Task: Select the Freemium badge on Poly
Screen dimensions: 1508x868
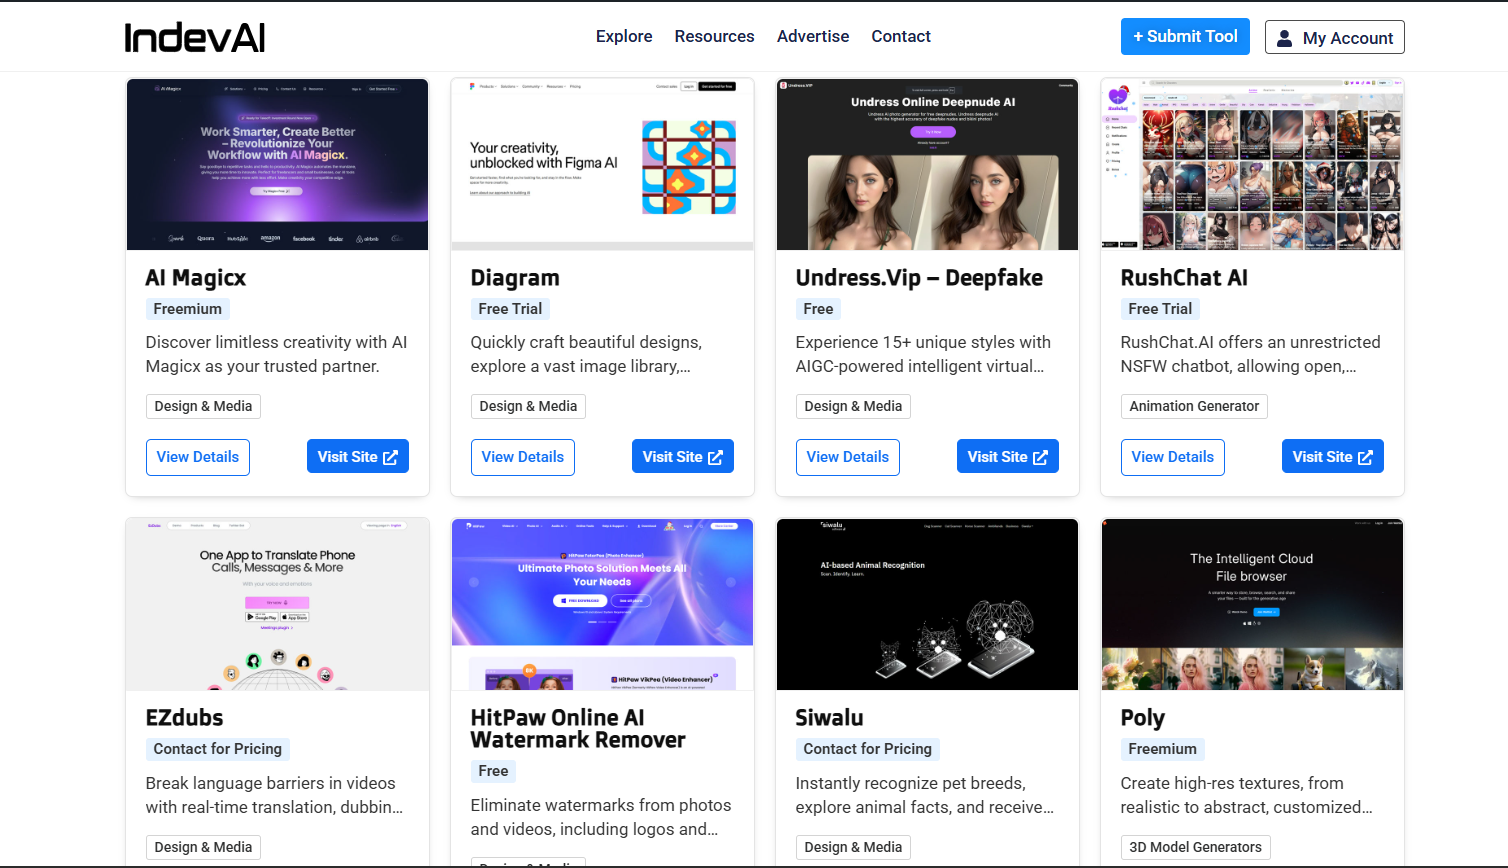Action: (1163, 749)
